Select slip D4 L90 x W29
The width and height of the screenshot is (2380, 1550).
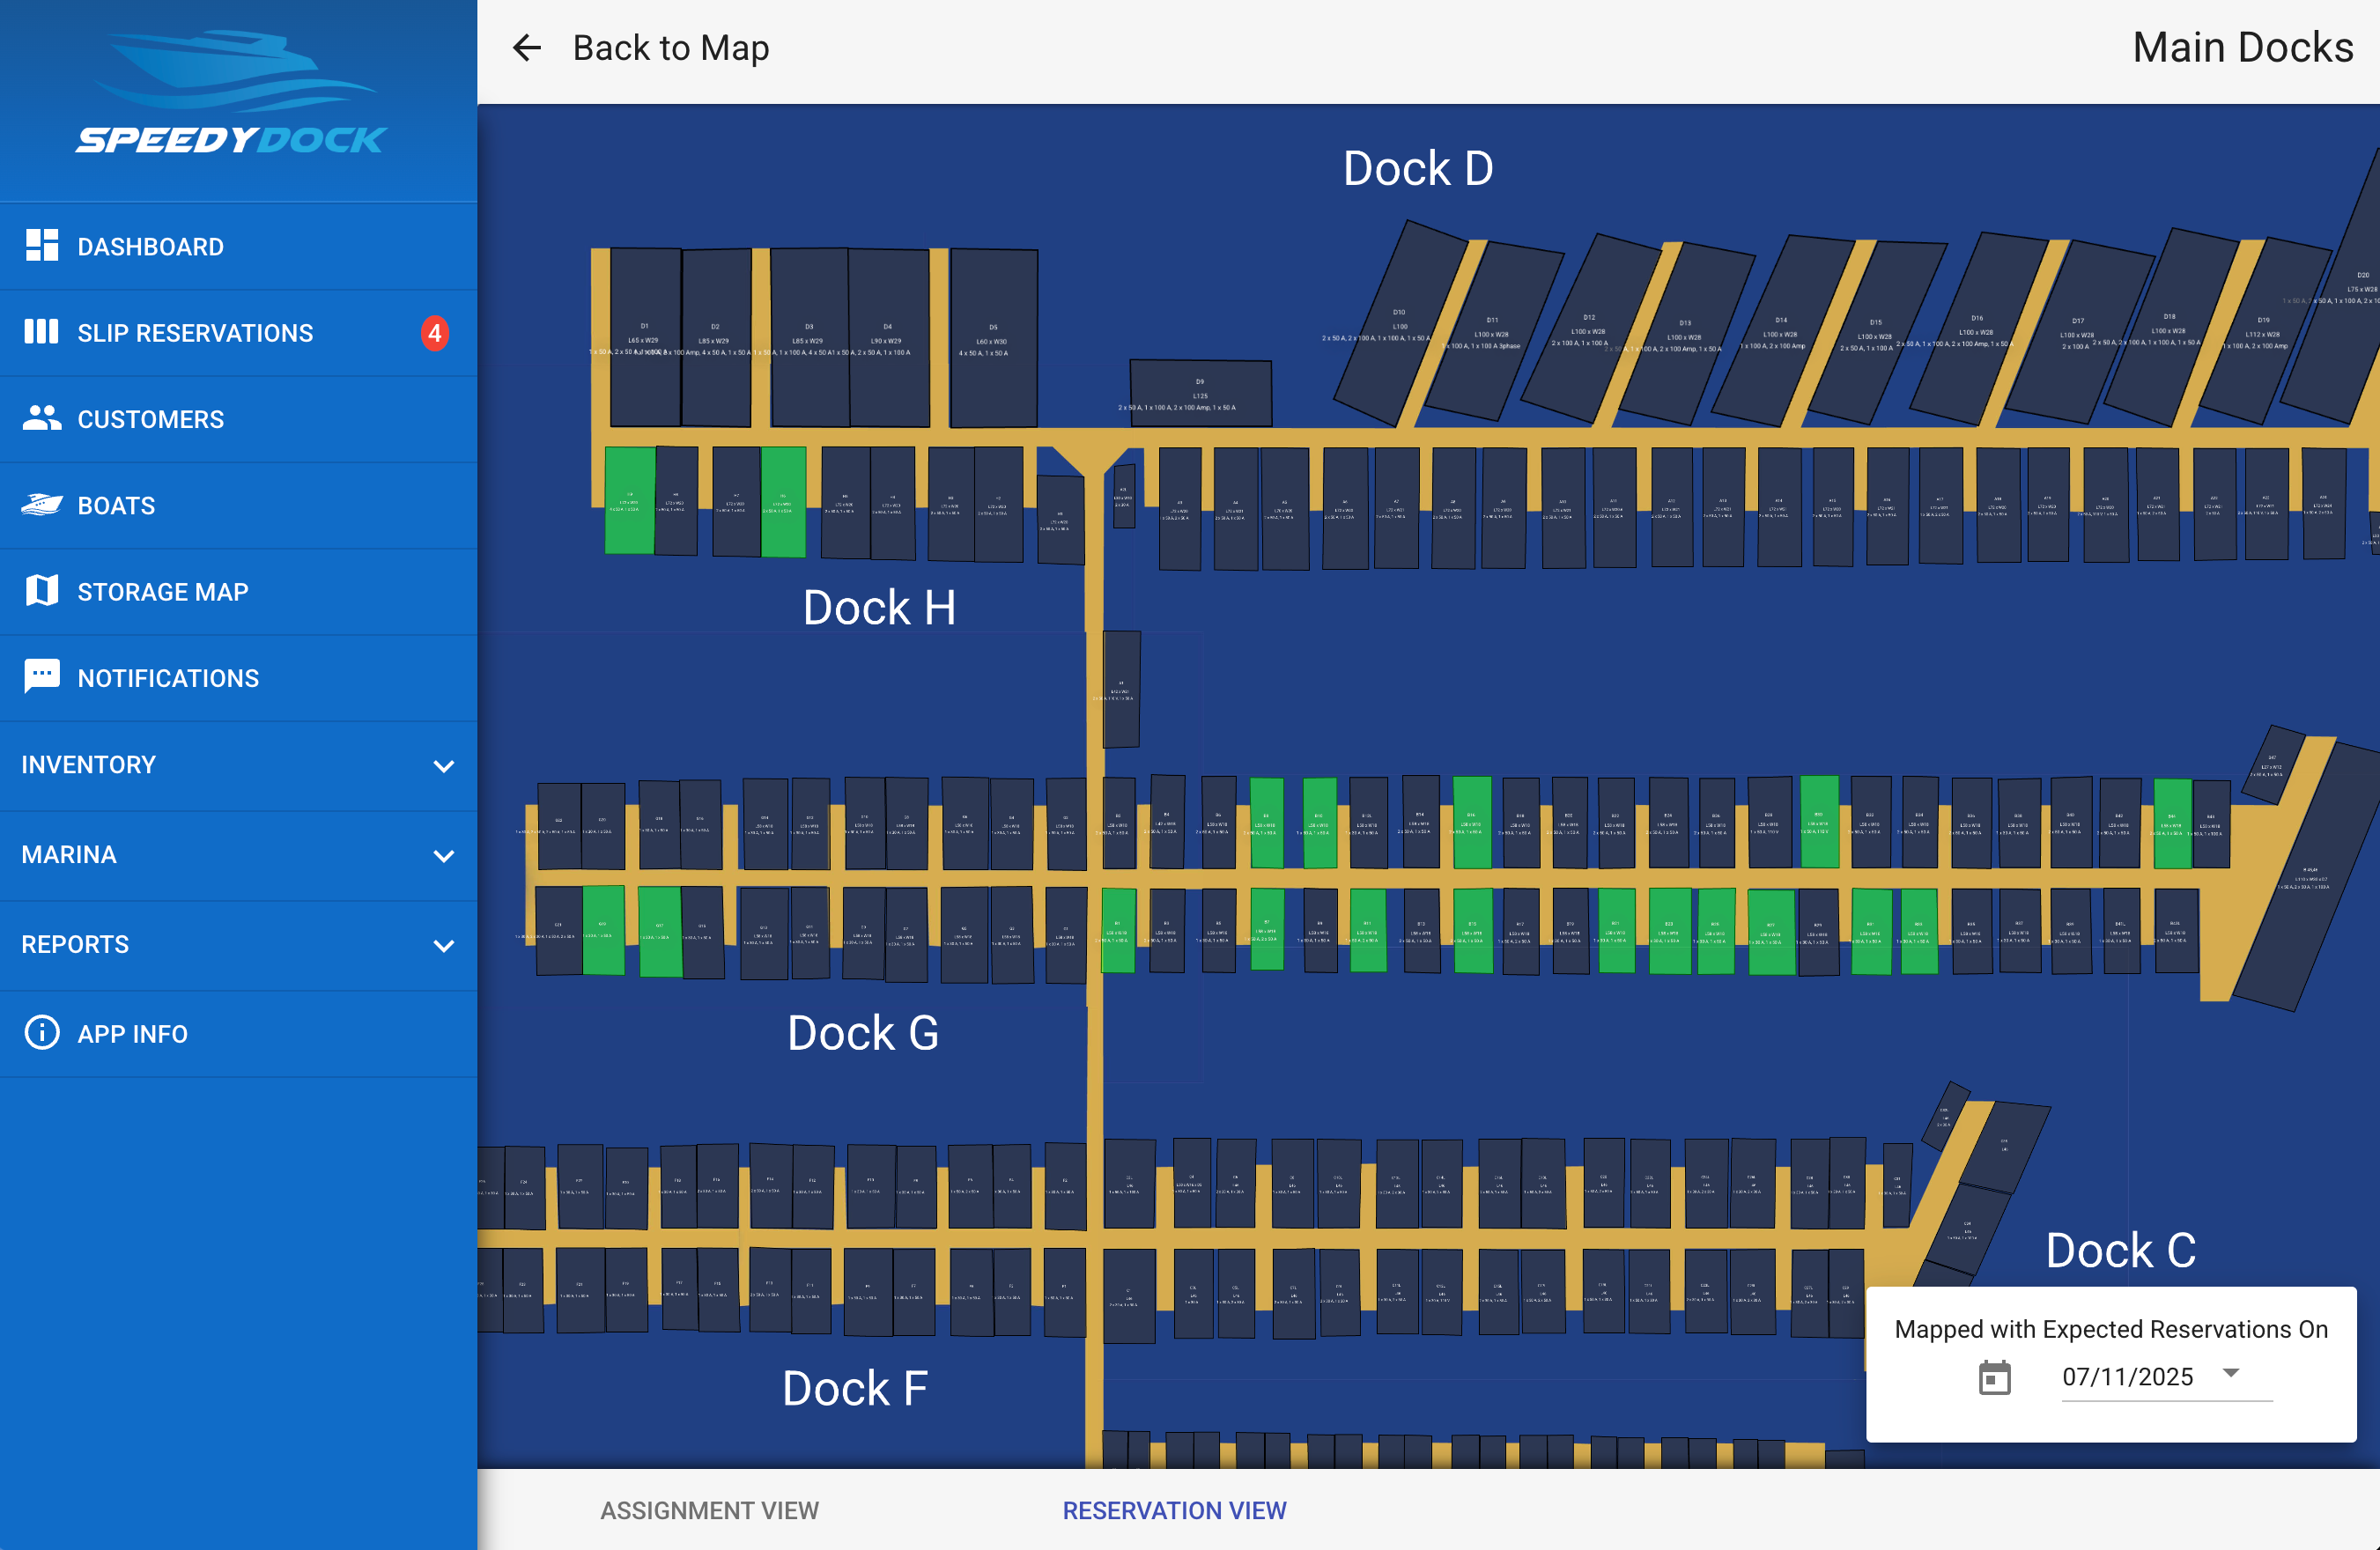888,338
